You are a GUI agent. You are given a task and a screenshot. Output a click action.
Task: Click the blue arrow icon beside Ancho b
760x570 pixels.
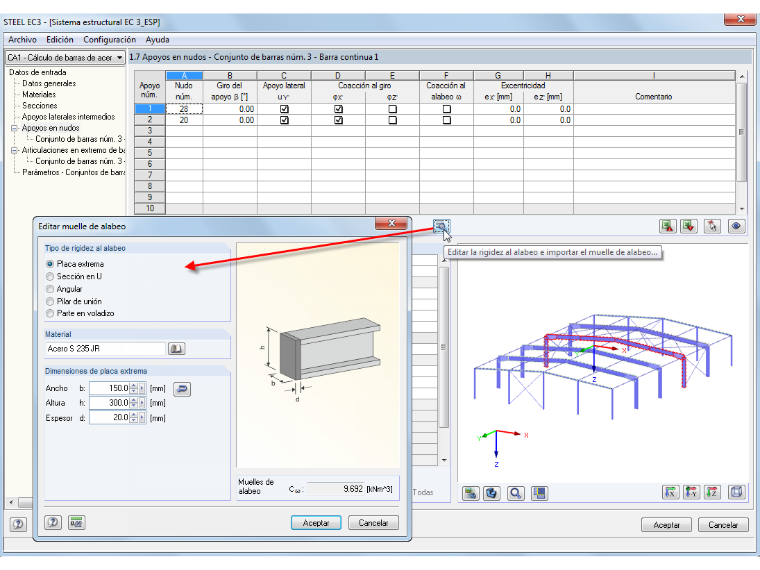pyautogui.click(x=182, y=389)
